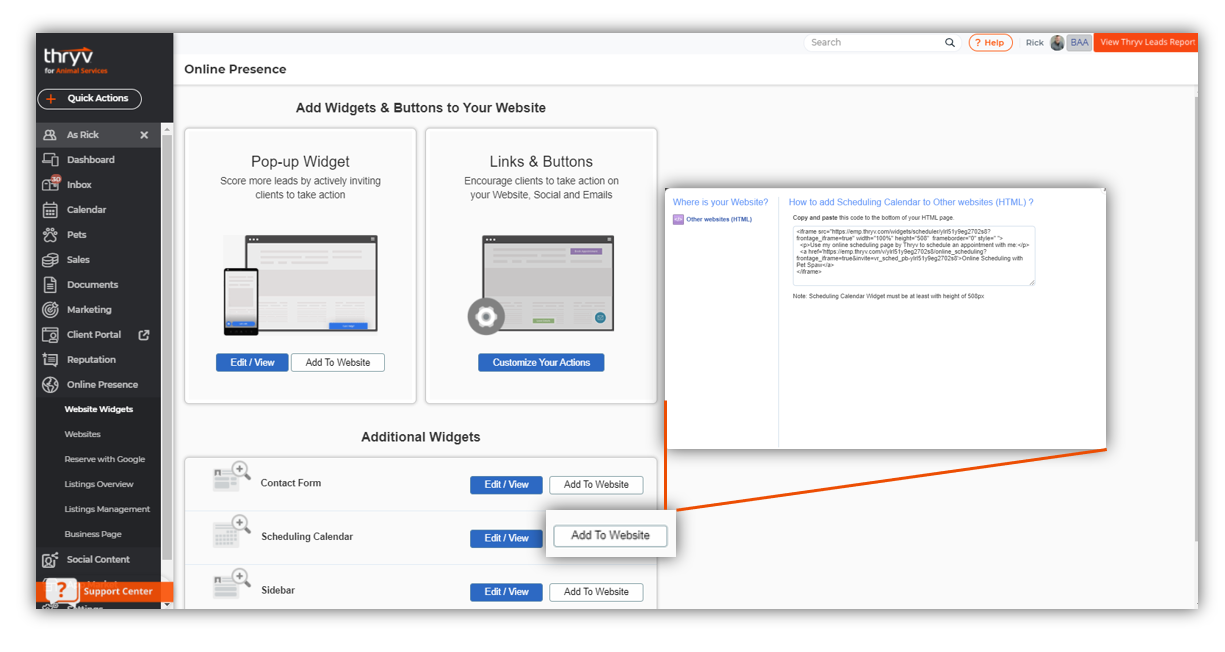Click the Contact Form widget icon
The width and height of the screenshot is (1225, 652).
click(x=231, y=477)
